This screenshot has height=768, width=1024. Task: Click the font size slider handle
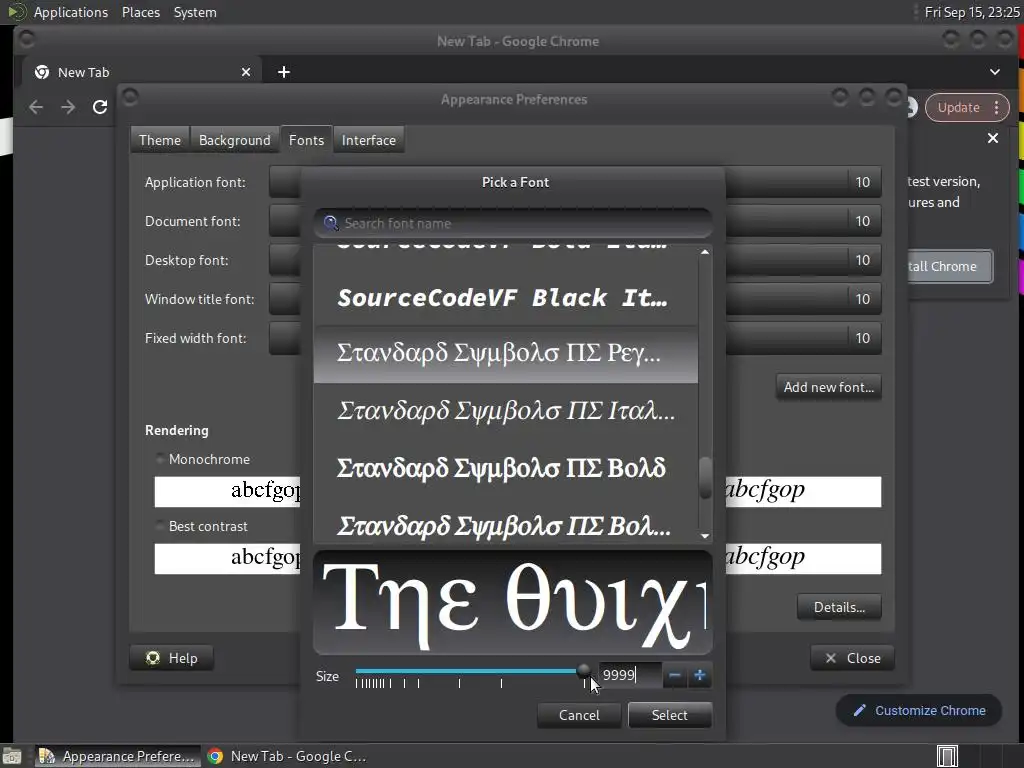pyautogui.click(x=584, y=671)
